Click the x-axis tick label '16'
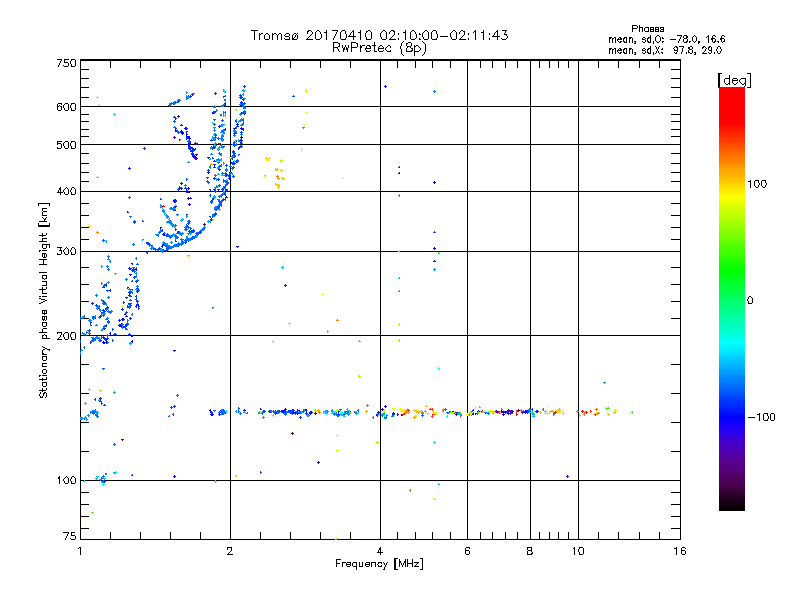The image size is (800, 600). coord(680,551)
